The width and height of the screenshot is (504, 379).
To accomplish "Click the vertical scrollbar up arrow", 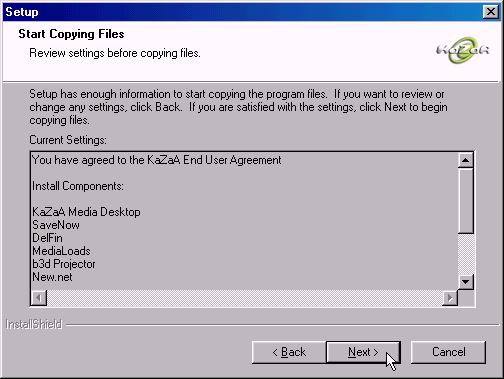I will [466, 161].
